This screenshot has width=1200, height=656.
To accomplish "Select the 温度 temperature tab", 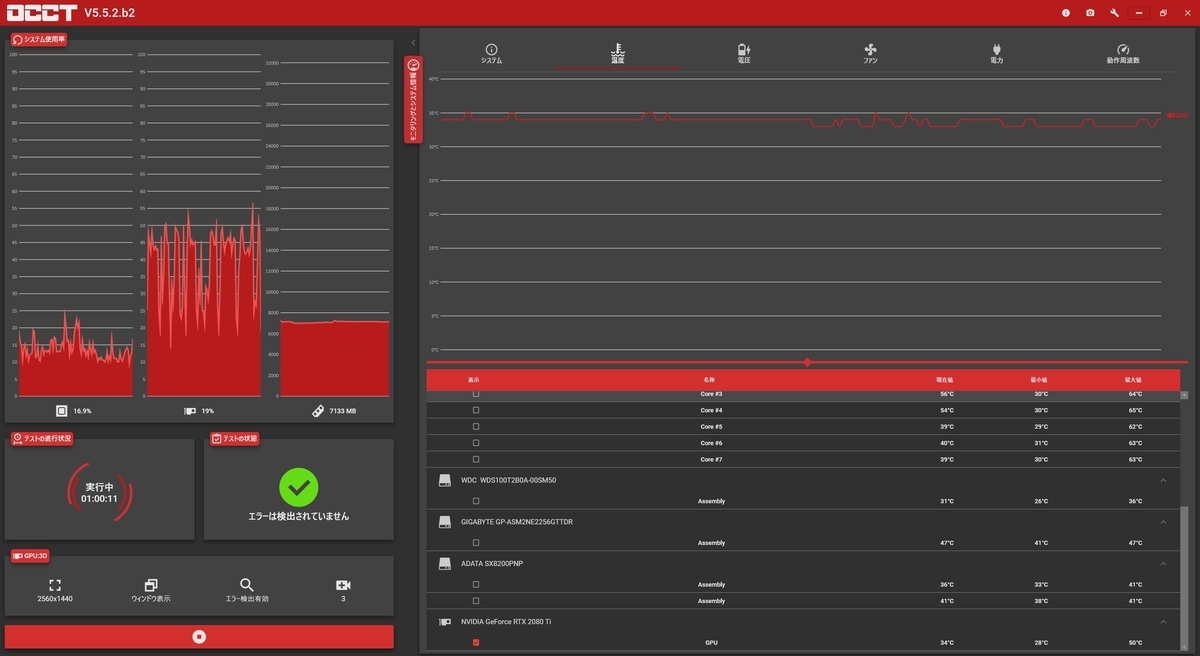I will [618, 54].
